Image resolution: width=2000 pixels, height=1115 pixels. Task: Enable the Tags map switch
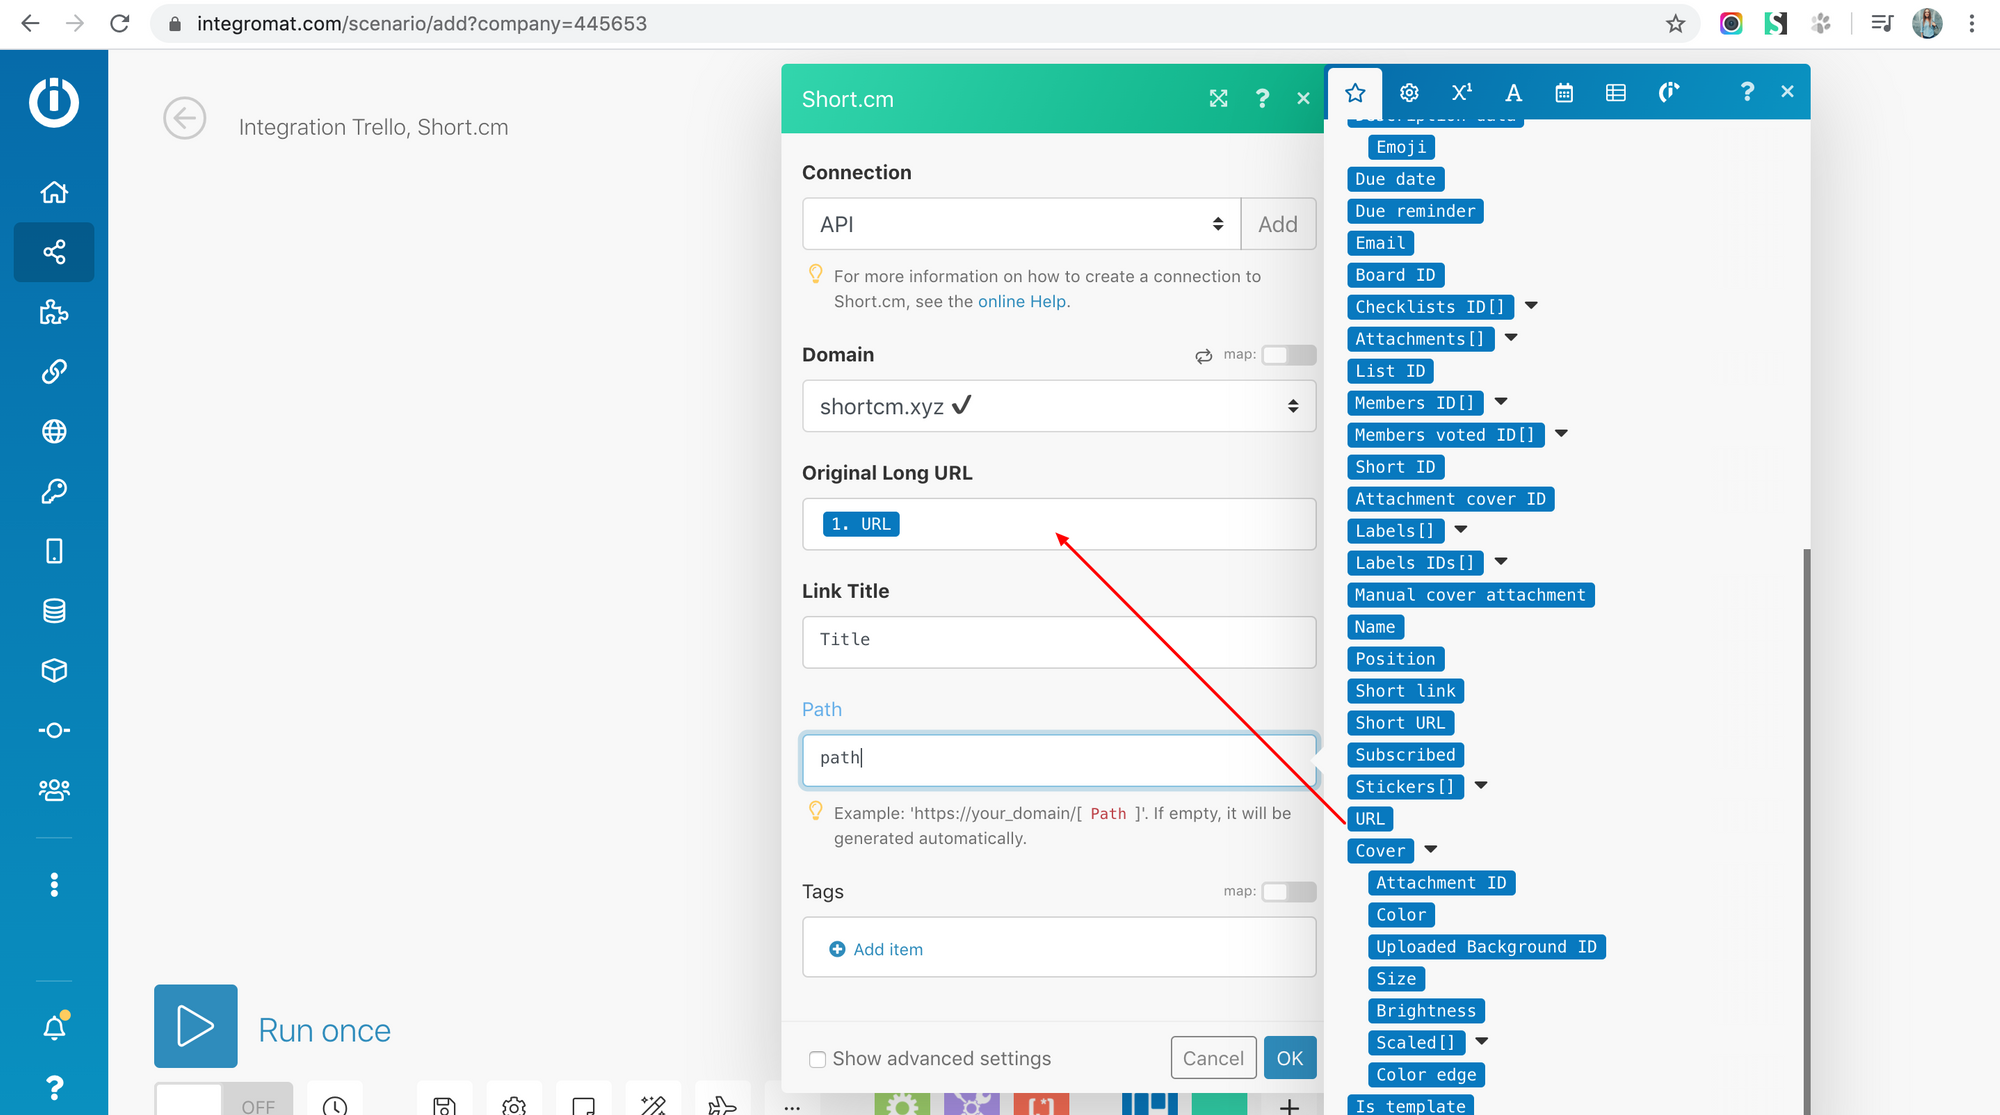(x=1288, y=891)
